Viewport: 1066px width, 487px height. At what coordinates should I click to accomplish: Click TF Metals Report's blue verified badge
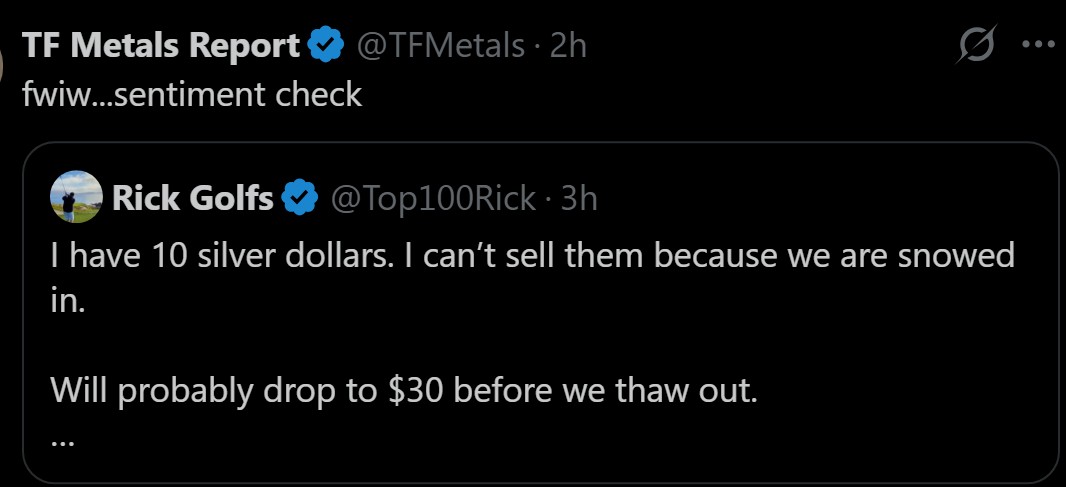click(x=326, y=46)
